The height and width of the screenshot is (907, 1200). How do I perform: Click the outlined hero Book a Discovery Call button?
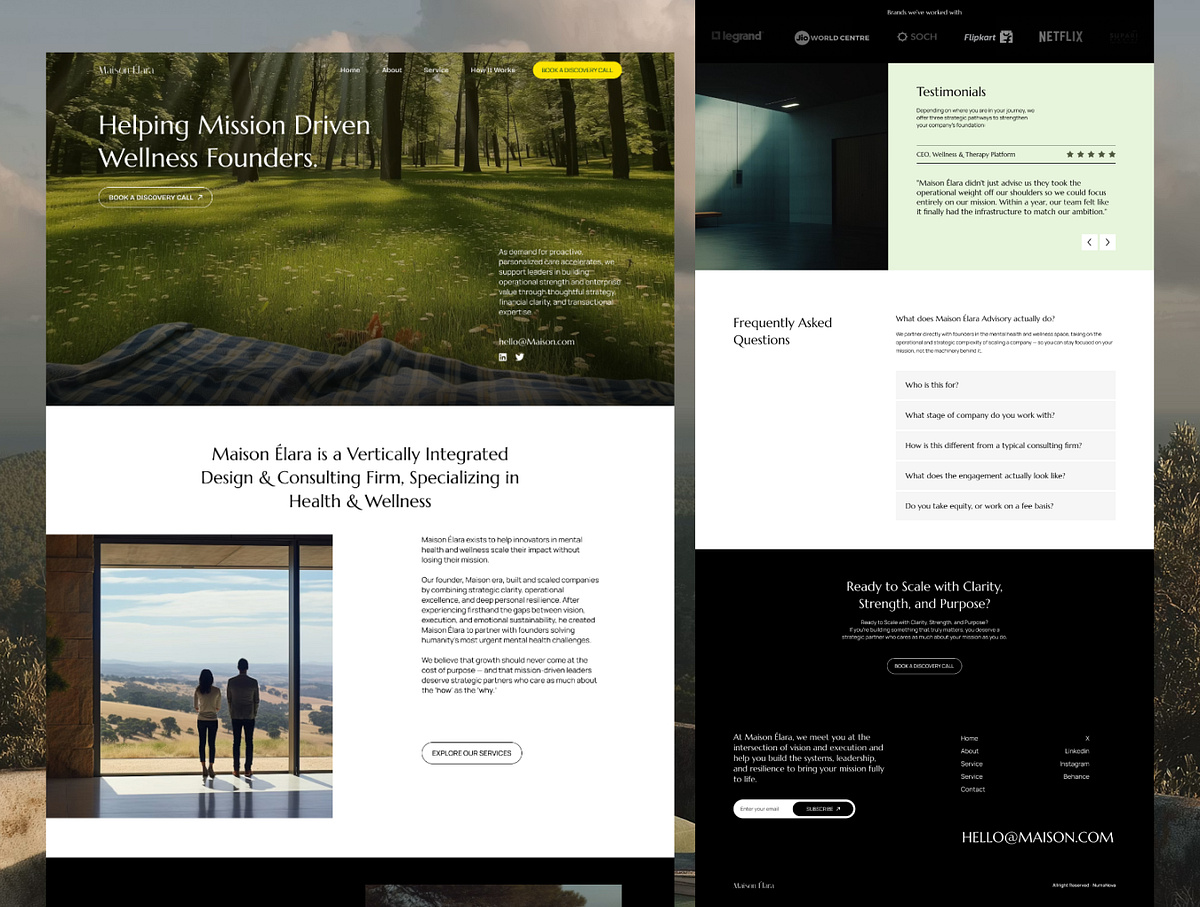(155, 198)
